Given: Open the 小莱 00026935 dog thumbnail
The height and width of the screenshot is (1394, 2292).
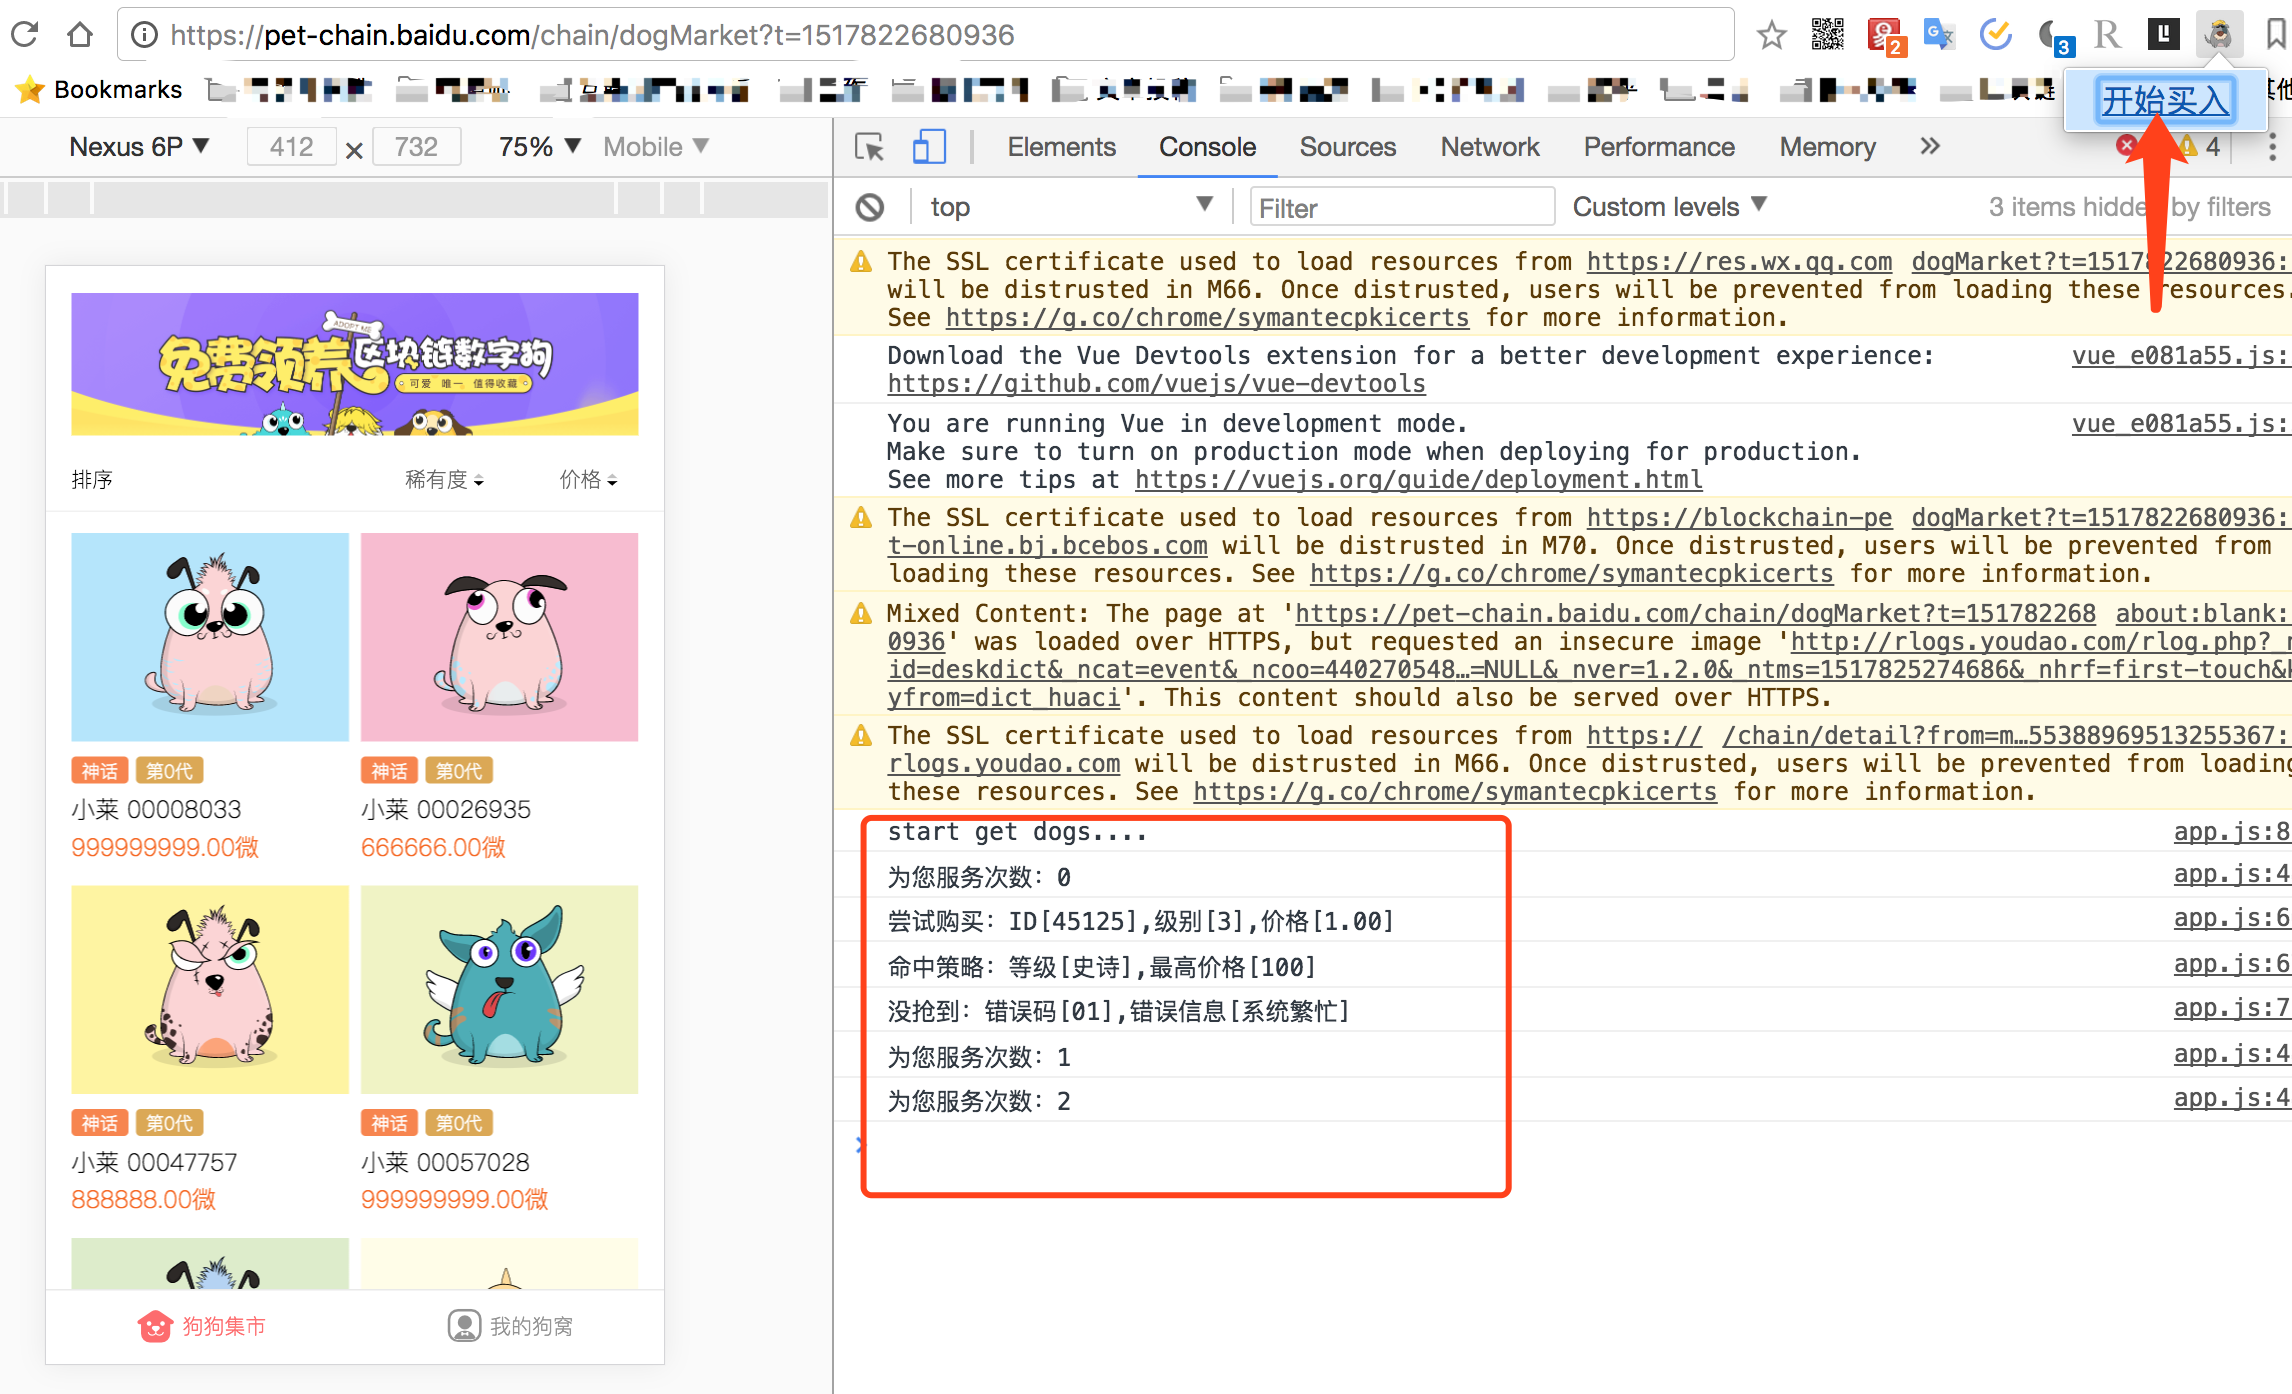Looking at the screenshot, I should pos(499,637).
